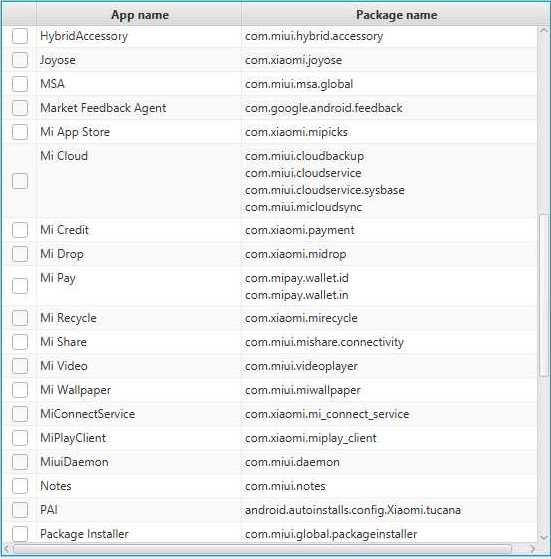Click package android.autoinstalls.config.Xiaomi.tucana

coord(353,510)
